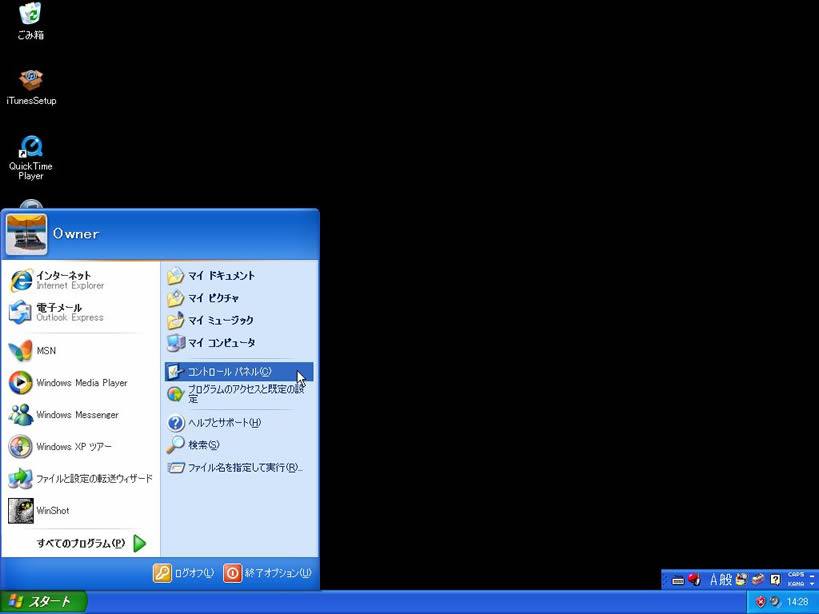Click the Owner user picture
This screenshot has height=614, width=819.
pos(26,234)
